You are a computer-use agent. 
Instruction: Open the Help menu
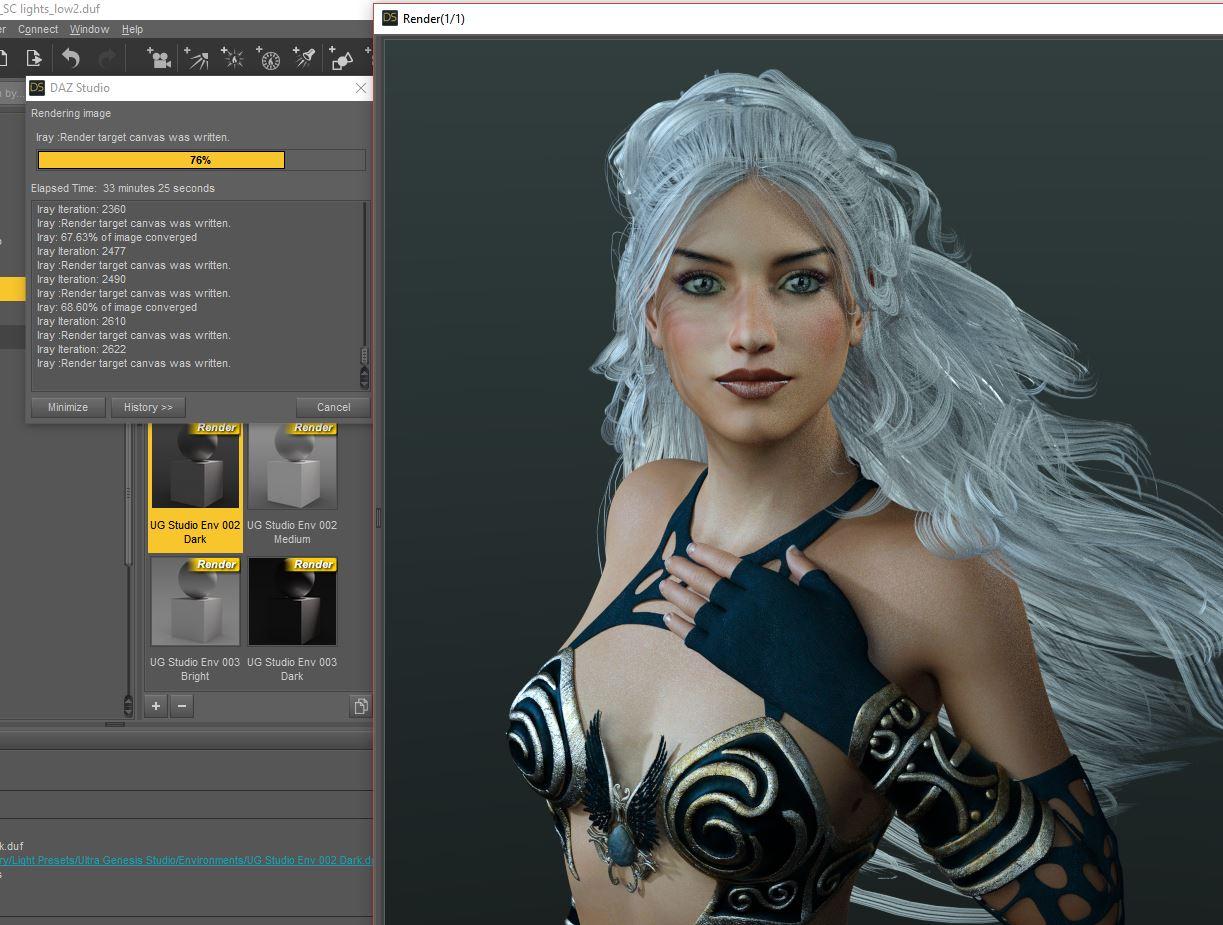click(132, 29)
